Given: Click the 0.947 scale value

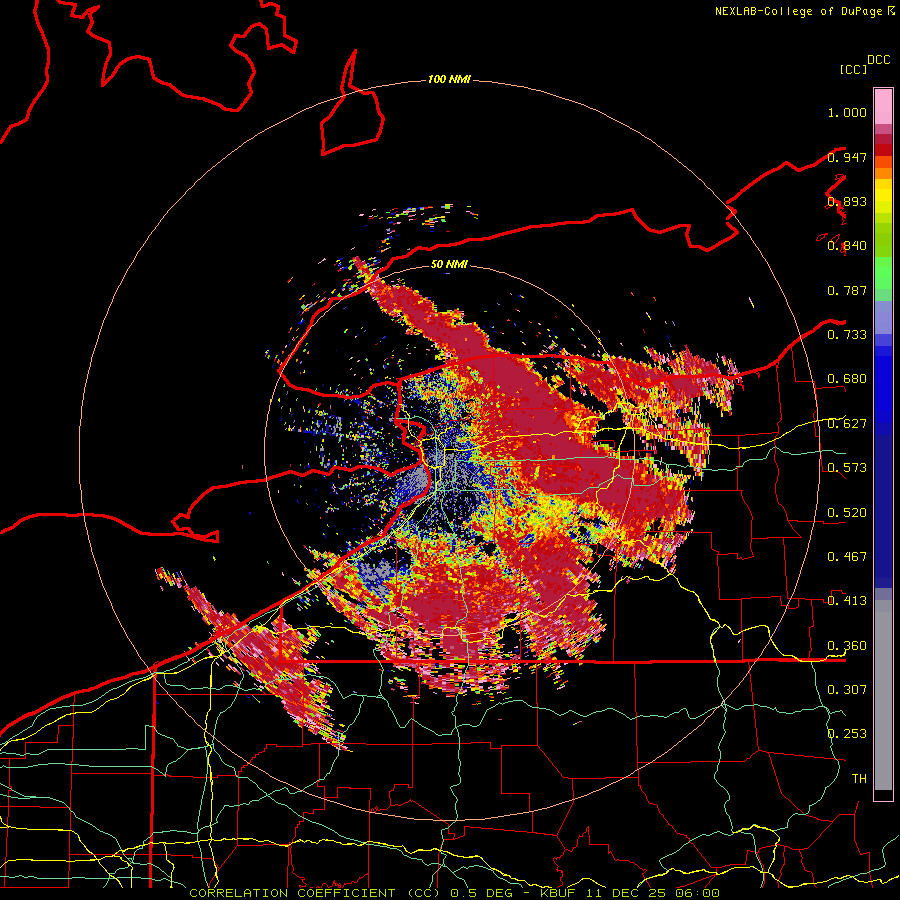Looking at the screenshot, I should (847, 157).
